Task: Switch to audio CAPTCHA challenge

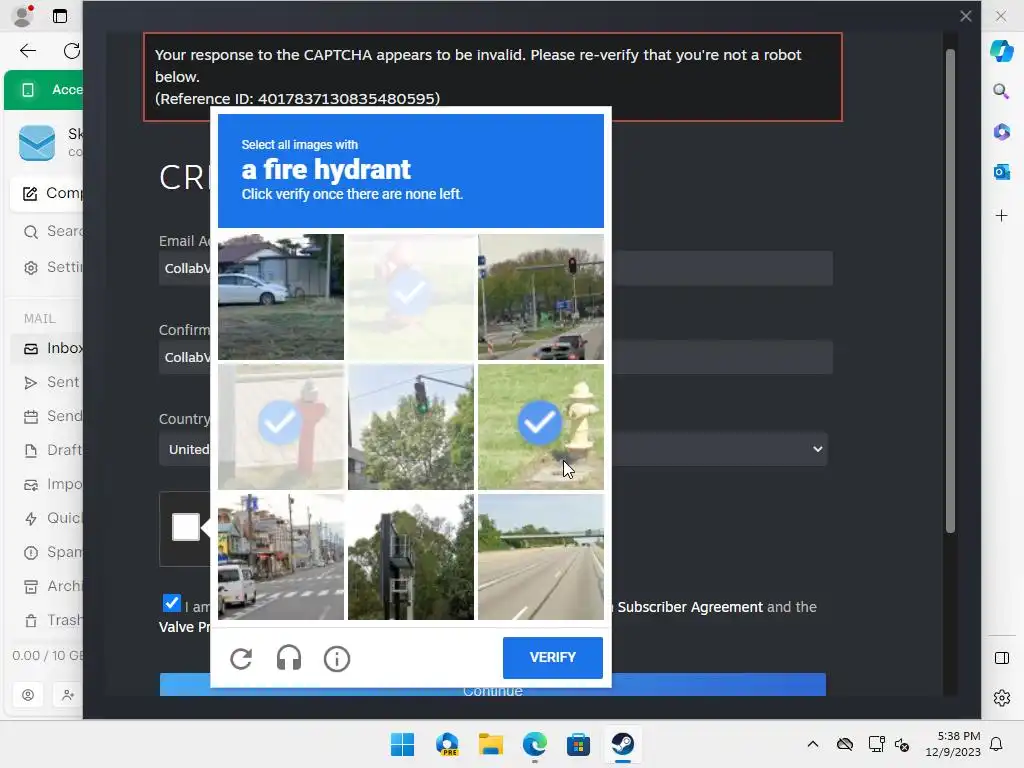Action: (x=289, y=658)
